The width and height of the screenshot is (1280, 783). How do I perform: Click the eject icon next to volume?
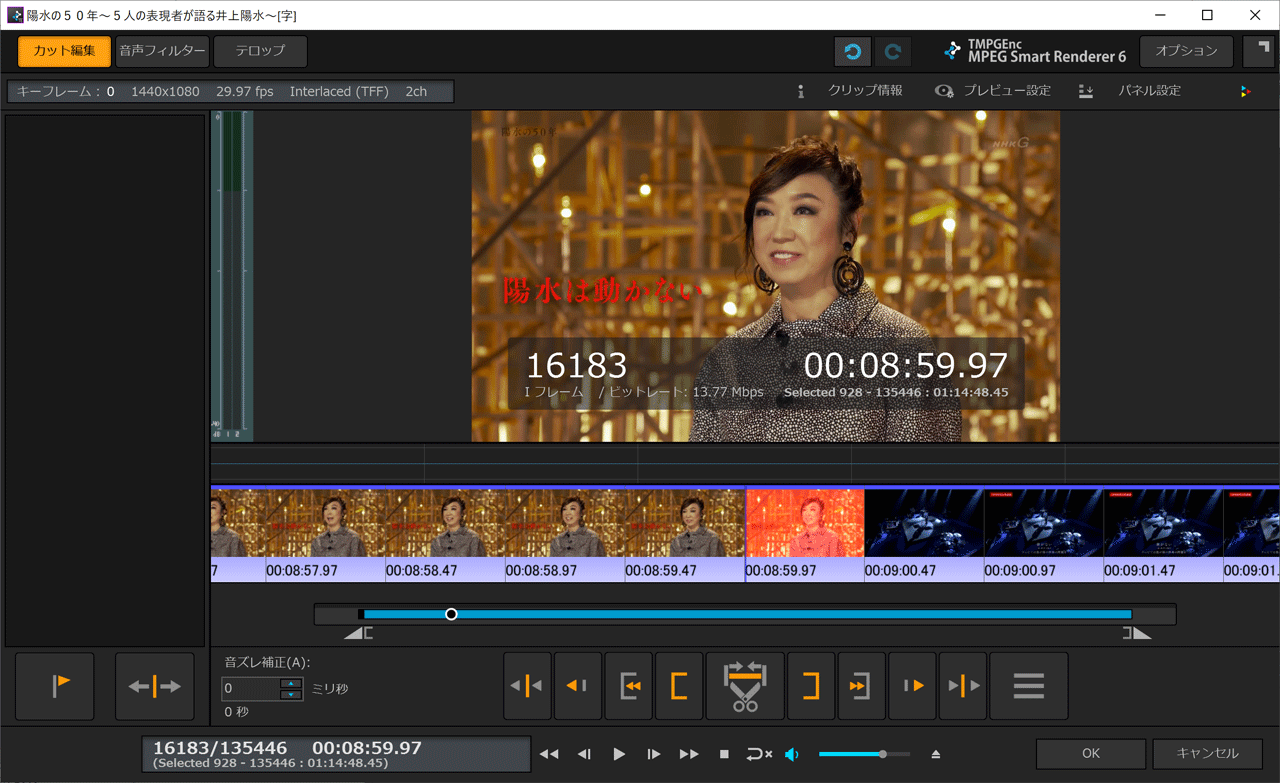936,754
